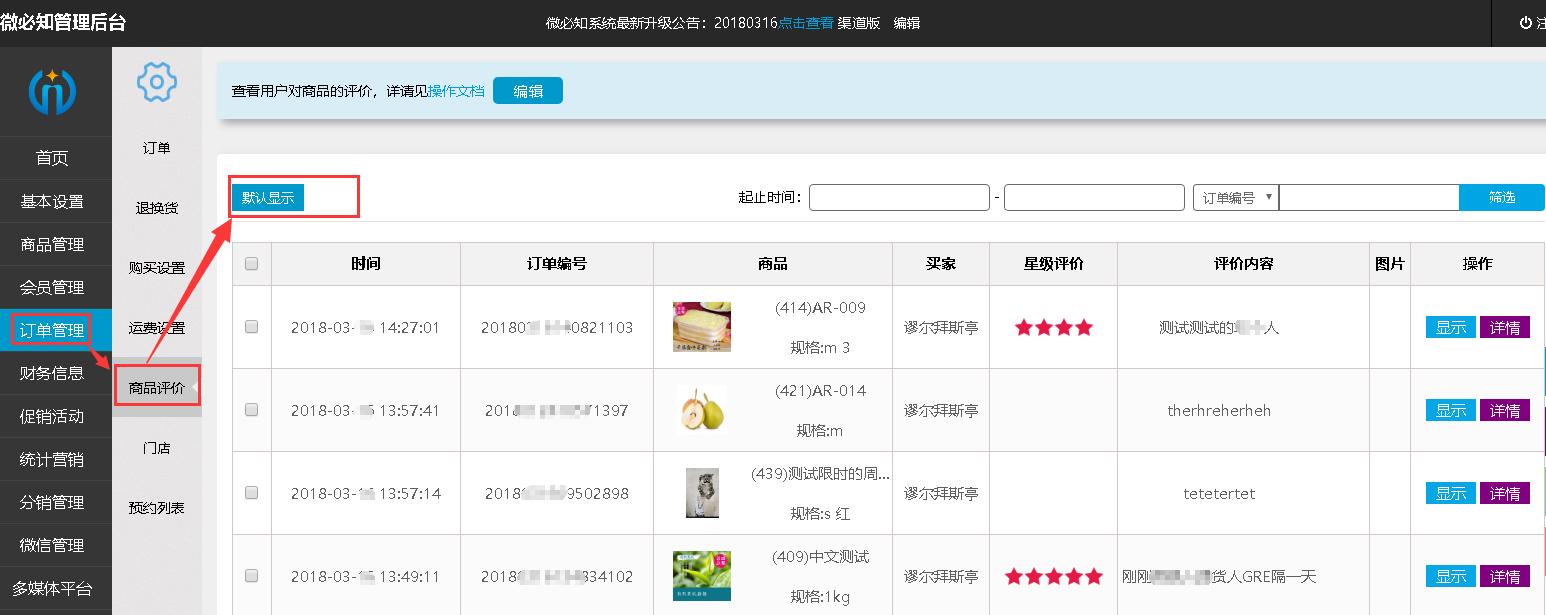Go to 退换货 submenu item
Screen dimensions: 1546x615
click(x=157, y=208)
